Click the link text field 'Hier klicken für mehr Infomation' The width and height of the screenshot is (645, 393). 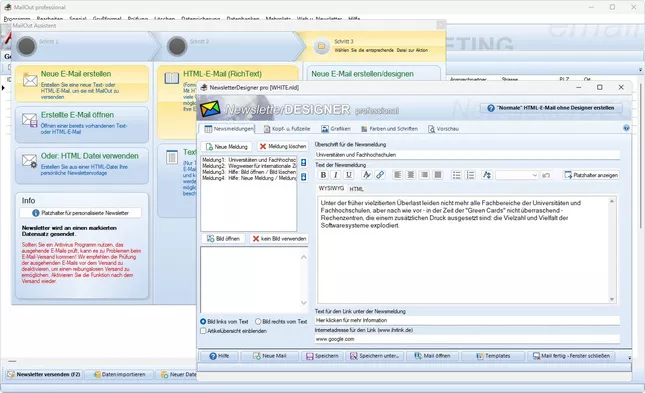467,320
